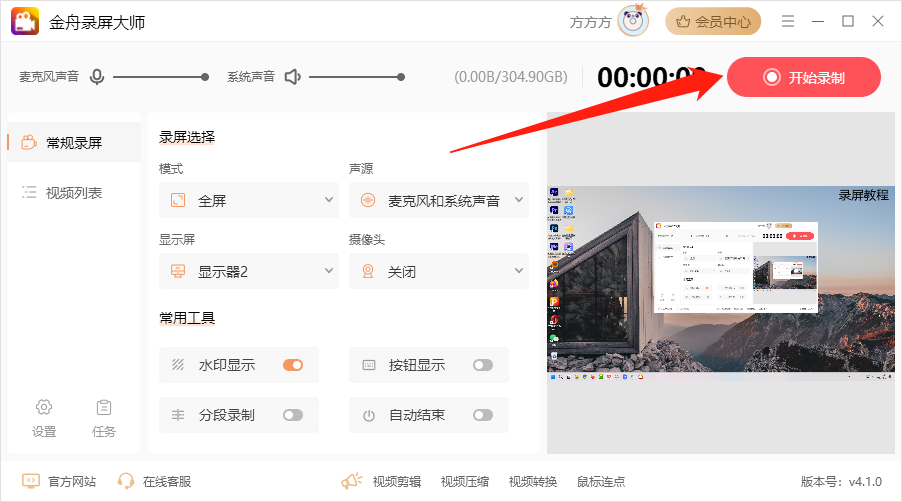Select the 常规录屏 tab
Image resolution: width=902 pixels, height=502 pixels.
click(x=73, y=142)
